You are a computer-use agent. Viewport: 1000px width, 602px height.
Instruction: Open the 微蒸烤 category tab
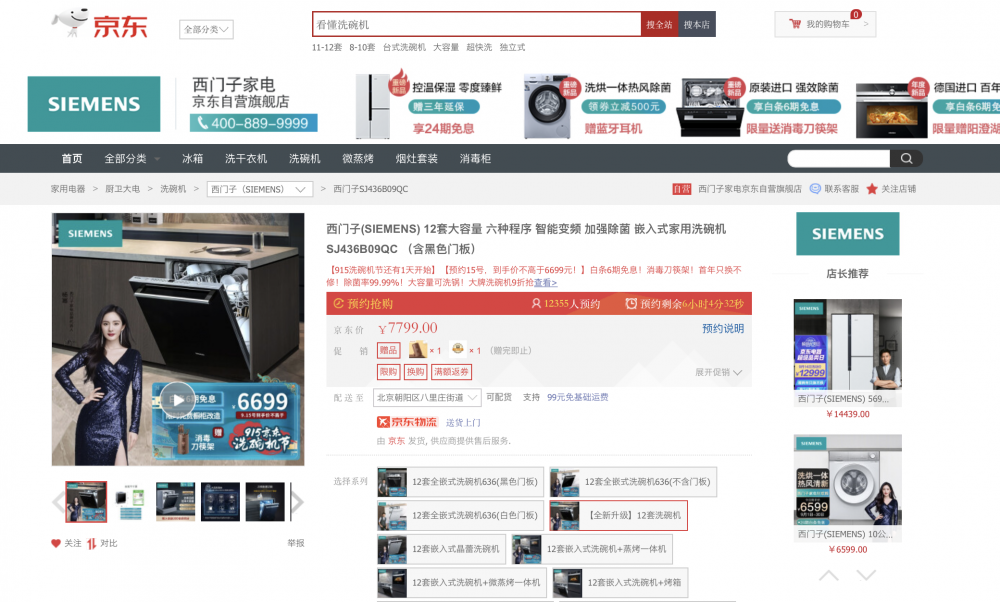pos(358,159)
